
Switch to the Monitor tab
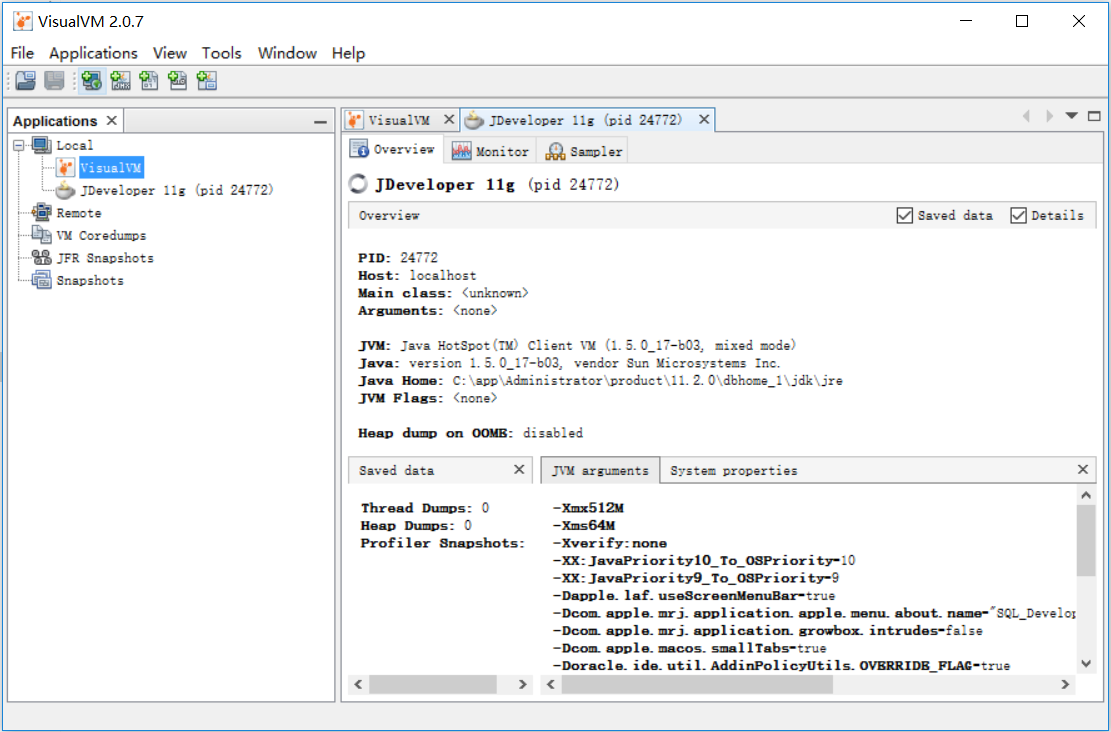[x=491, y=151]
